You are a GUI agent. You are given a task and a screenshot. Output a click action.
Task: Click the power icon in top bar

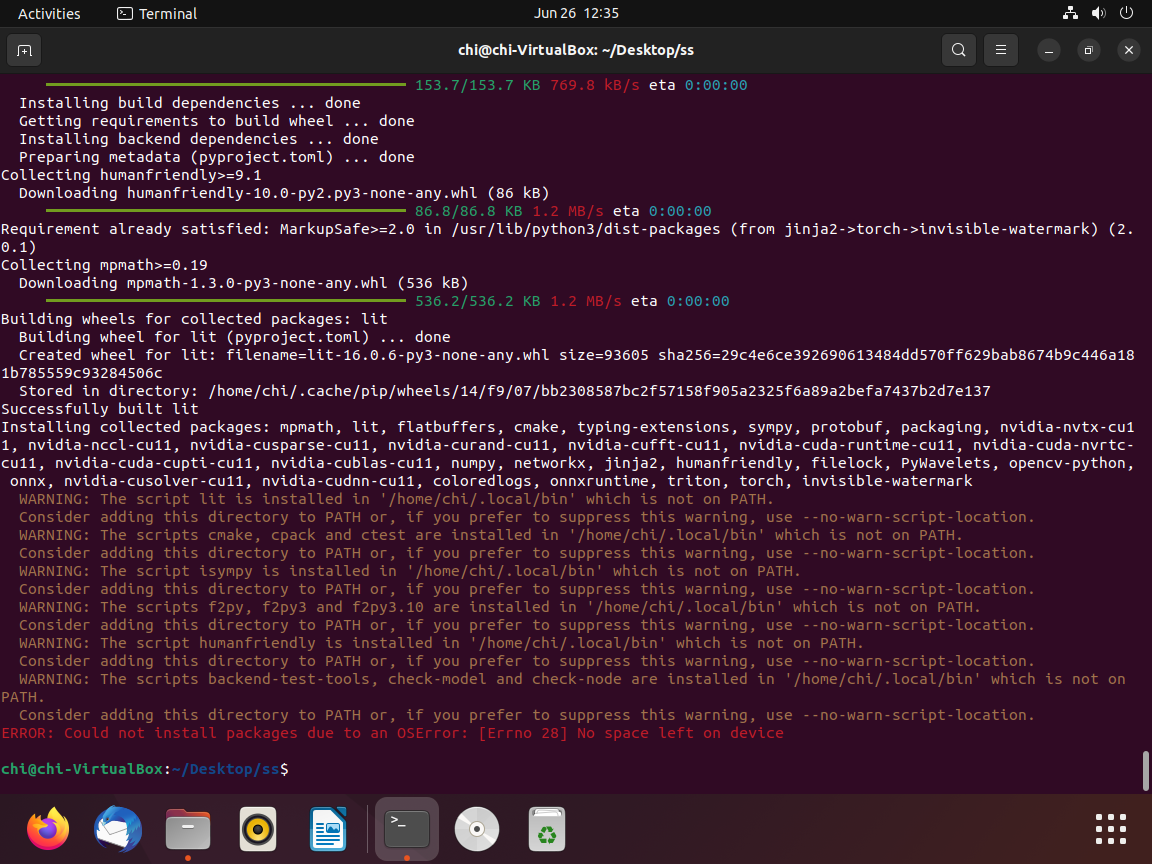(x=1126, y=13)
